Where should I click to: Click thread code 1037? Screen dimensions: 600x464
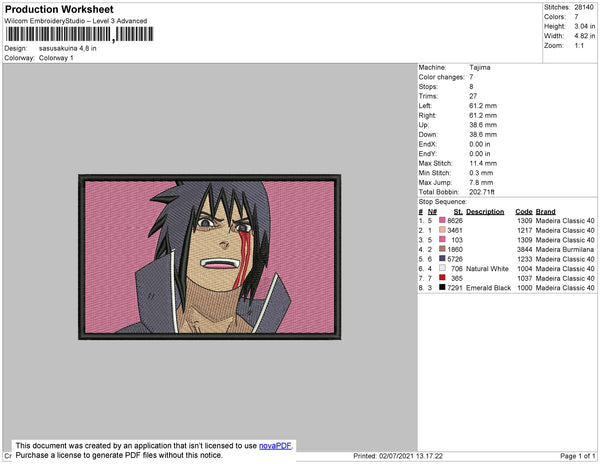[525, 278]
